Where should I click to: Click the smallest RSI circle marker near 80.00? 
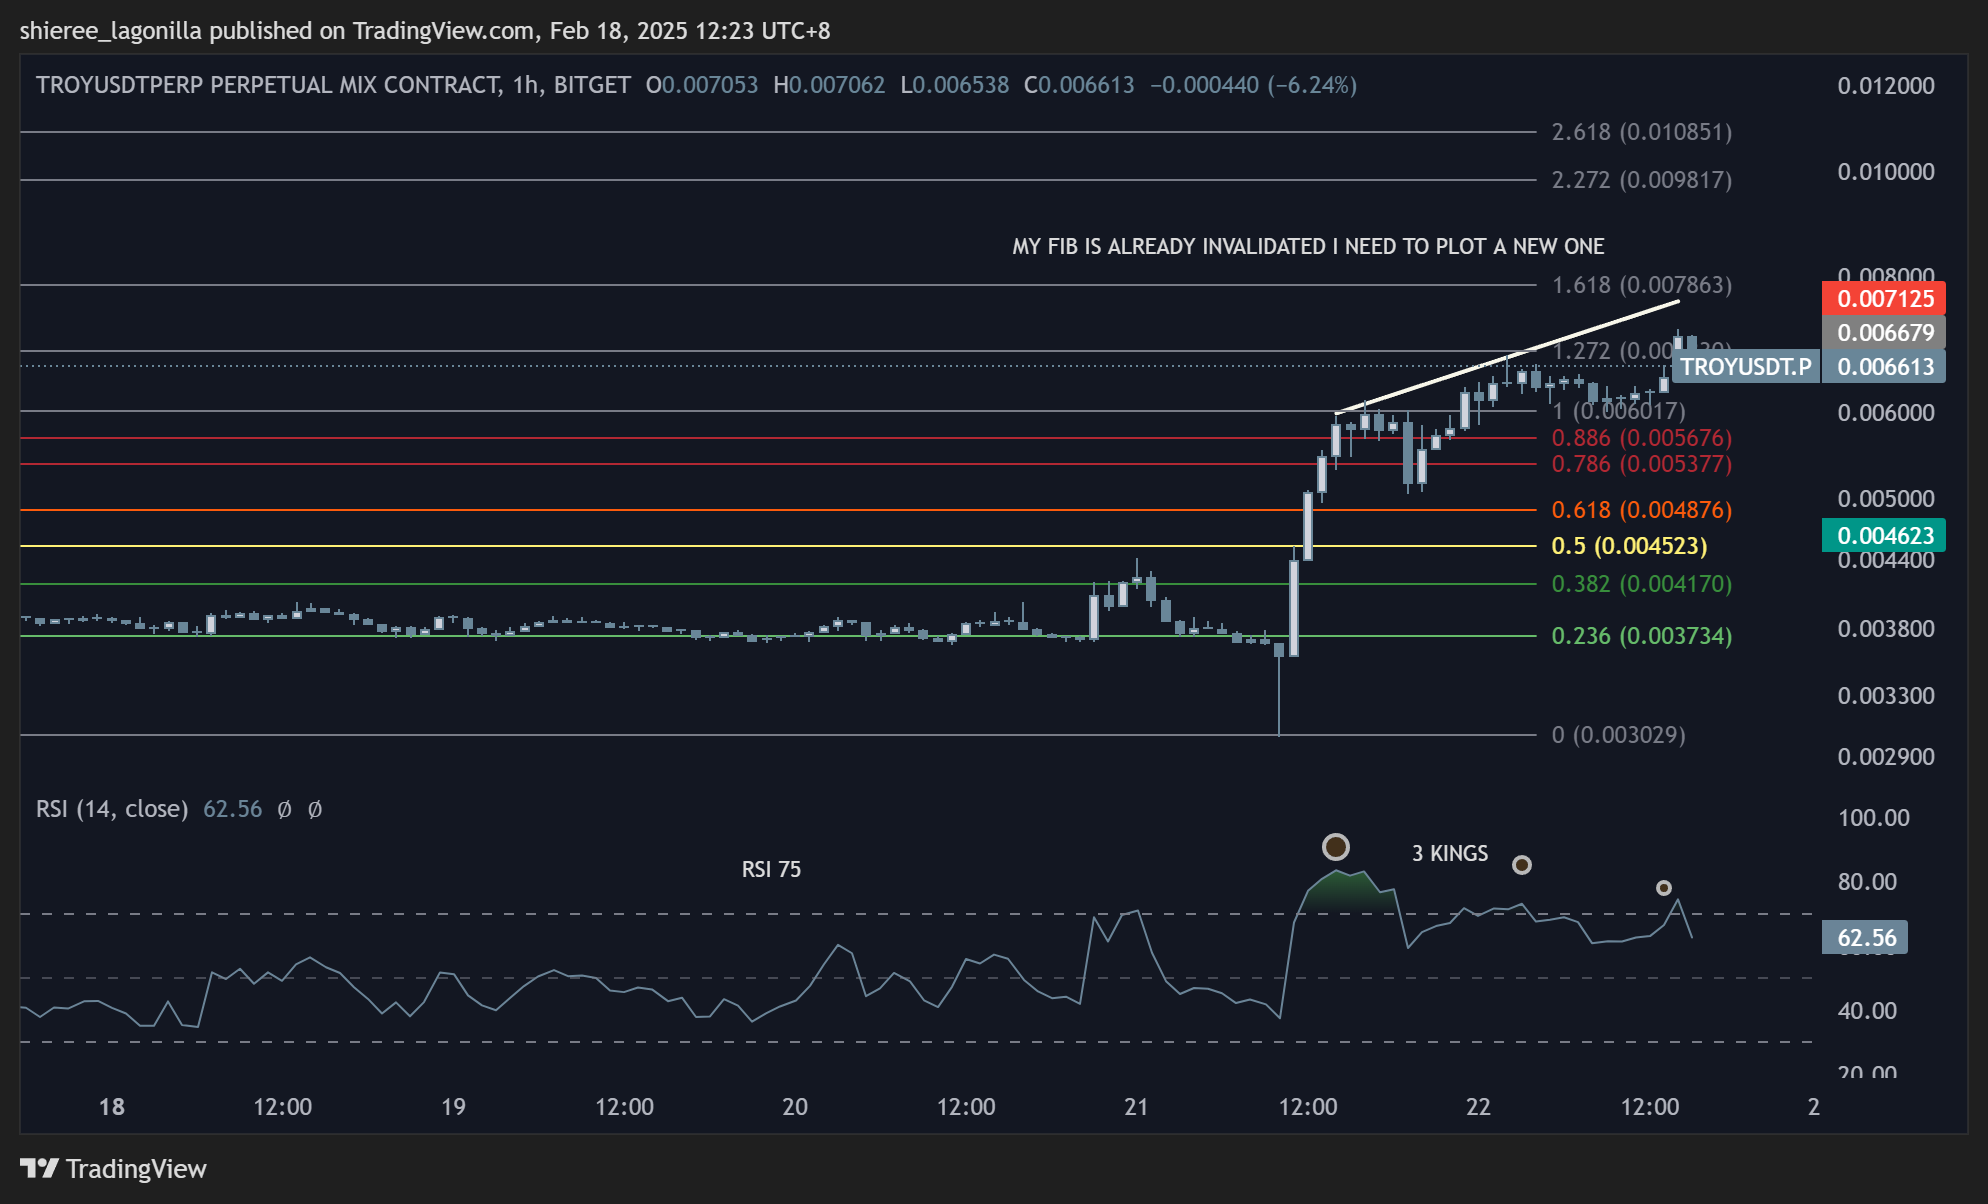point(1664,888)
